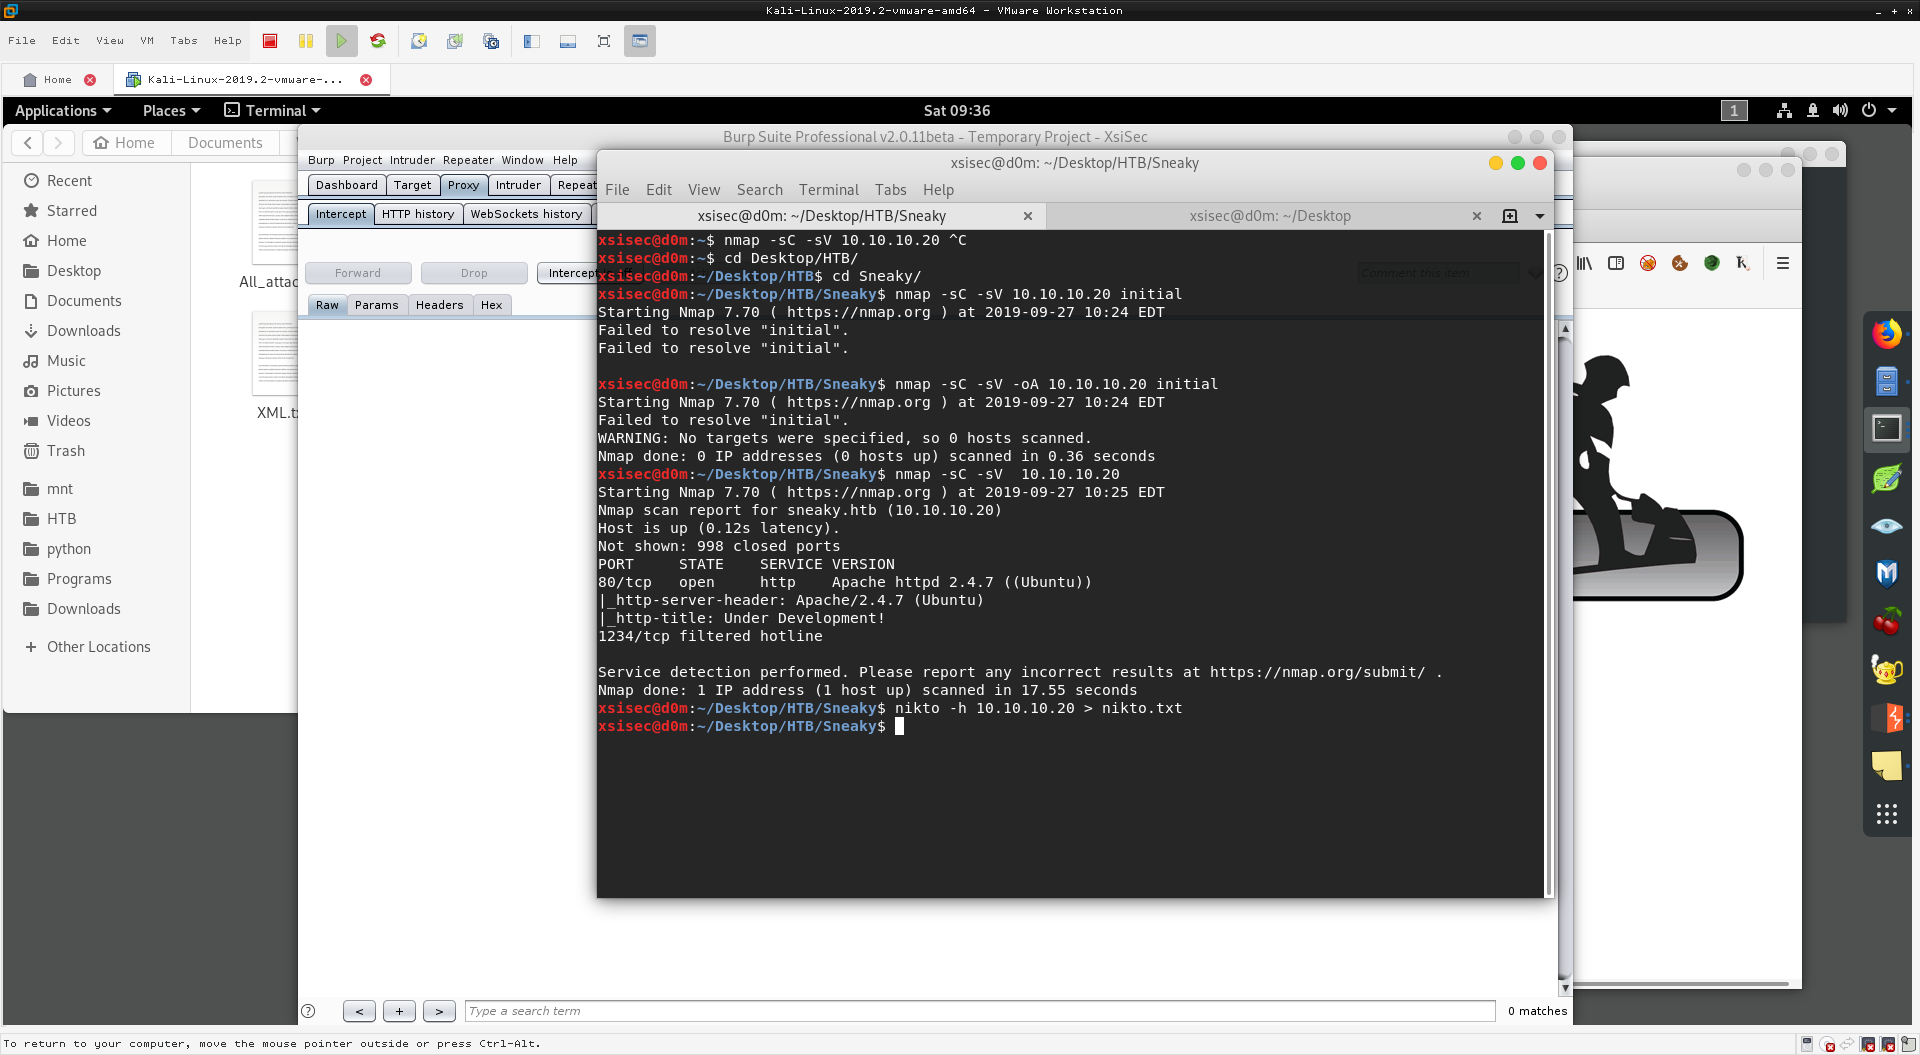Viewport: 1920px width, 1055px height.
Task: Click the network wired icon in top panel
Action: [x=1784, y=111]
